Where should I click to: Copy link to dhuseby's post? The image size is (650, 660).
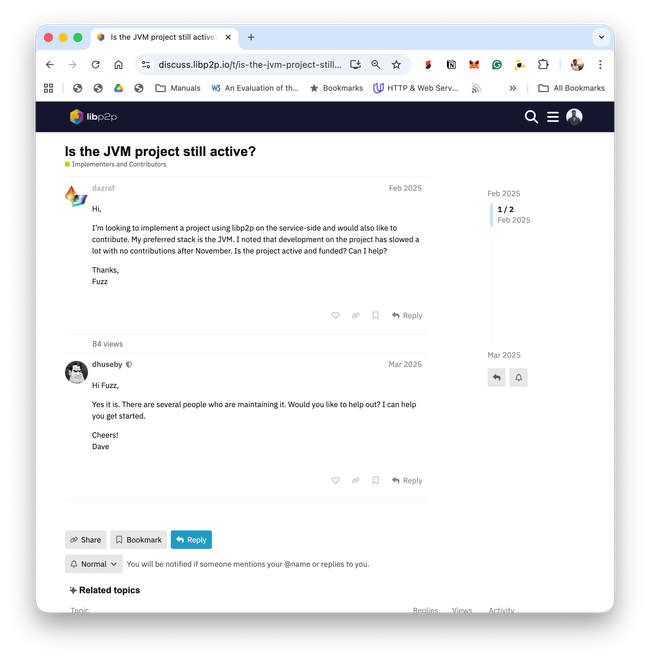[x=355, y=480]
